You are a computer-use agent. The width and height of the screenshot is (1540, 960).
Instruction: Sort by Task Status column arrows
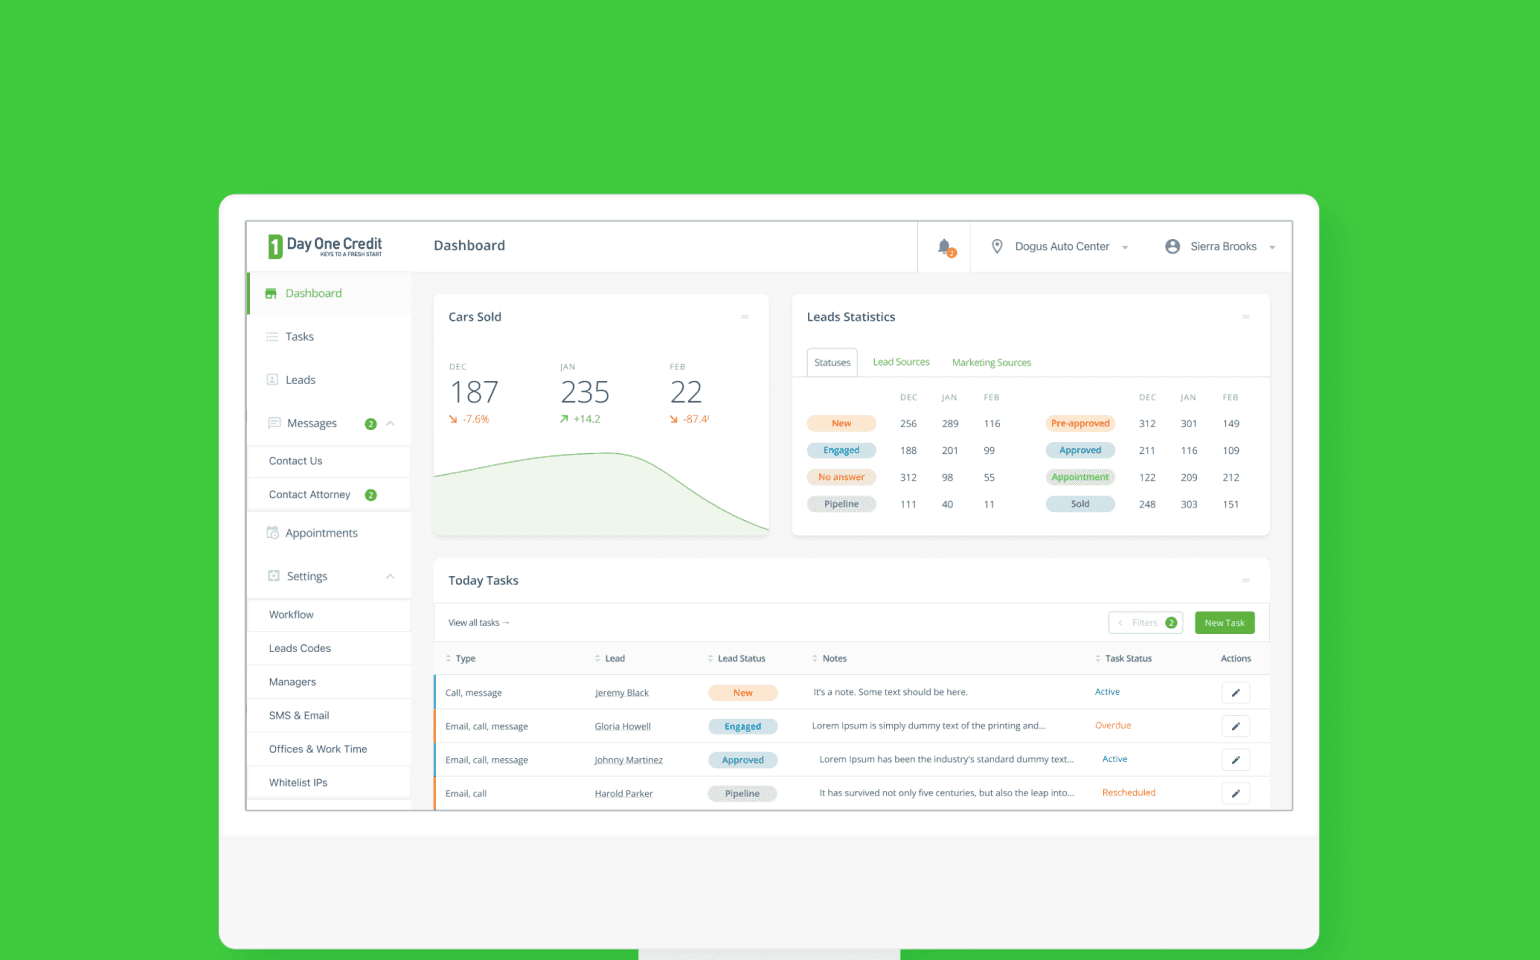pyautogui.click(x=1098, y=659)
